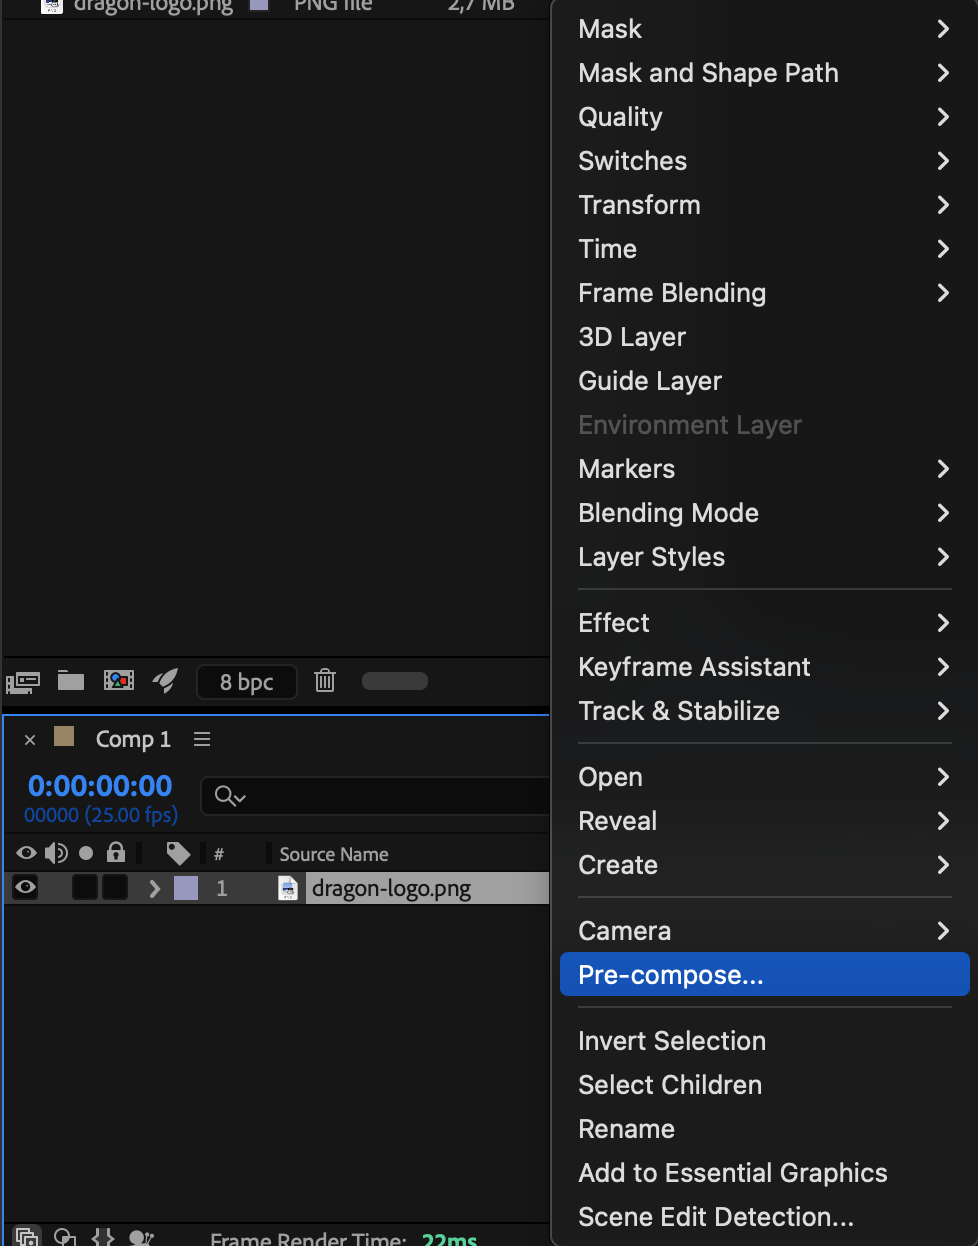This screenshot has height=1246, width=978.
Task: Click the Create New Composition icon
Action: click(119, 681)
